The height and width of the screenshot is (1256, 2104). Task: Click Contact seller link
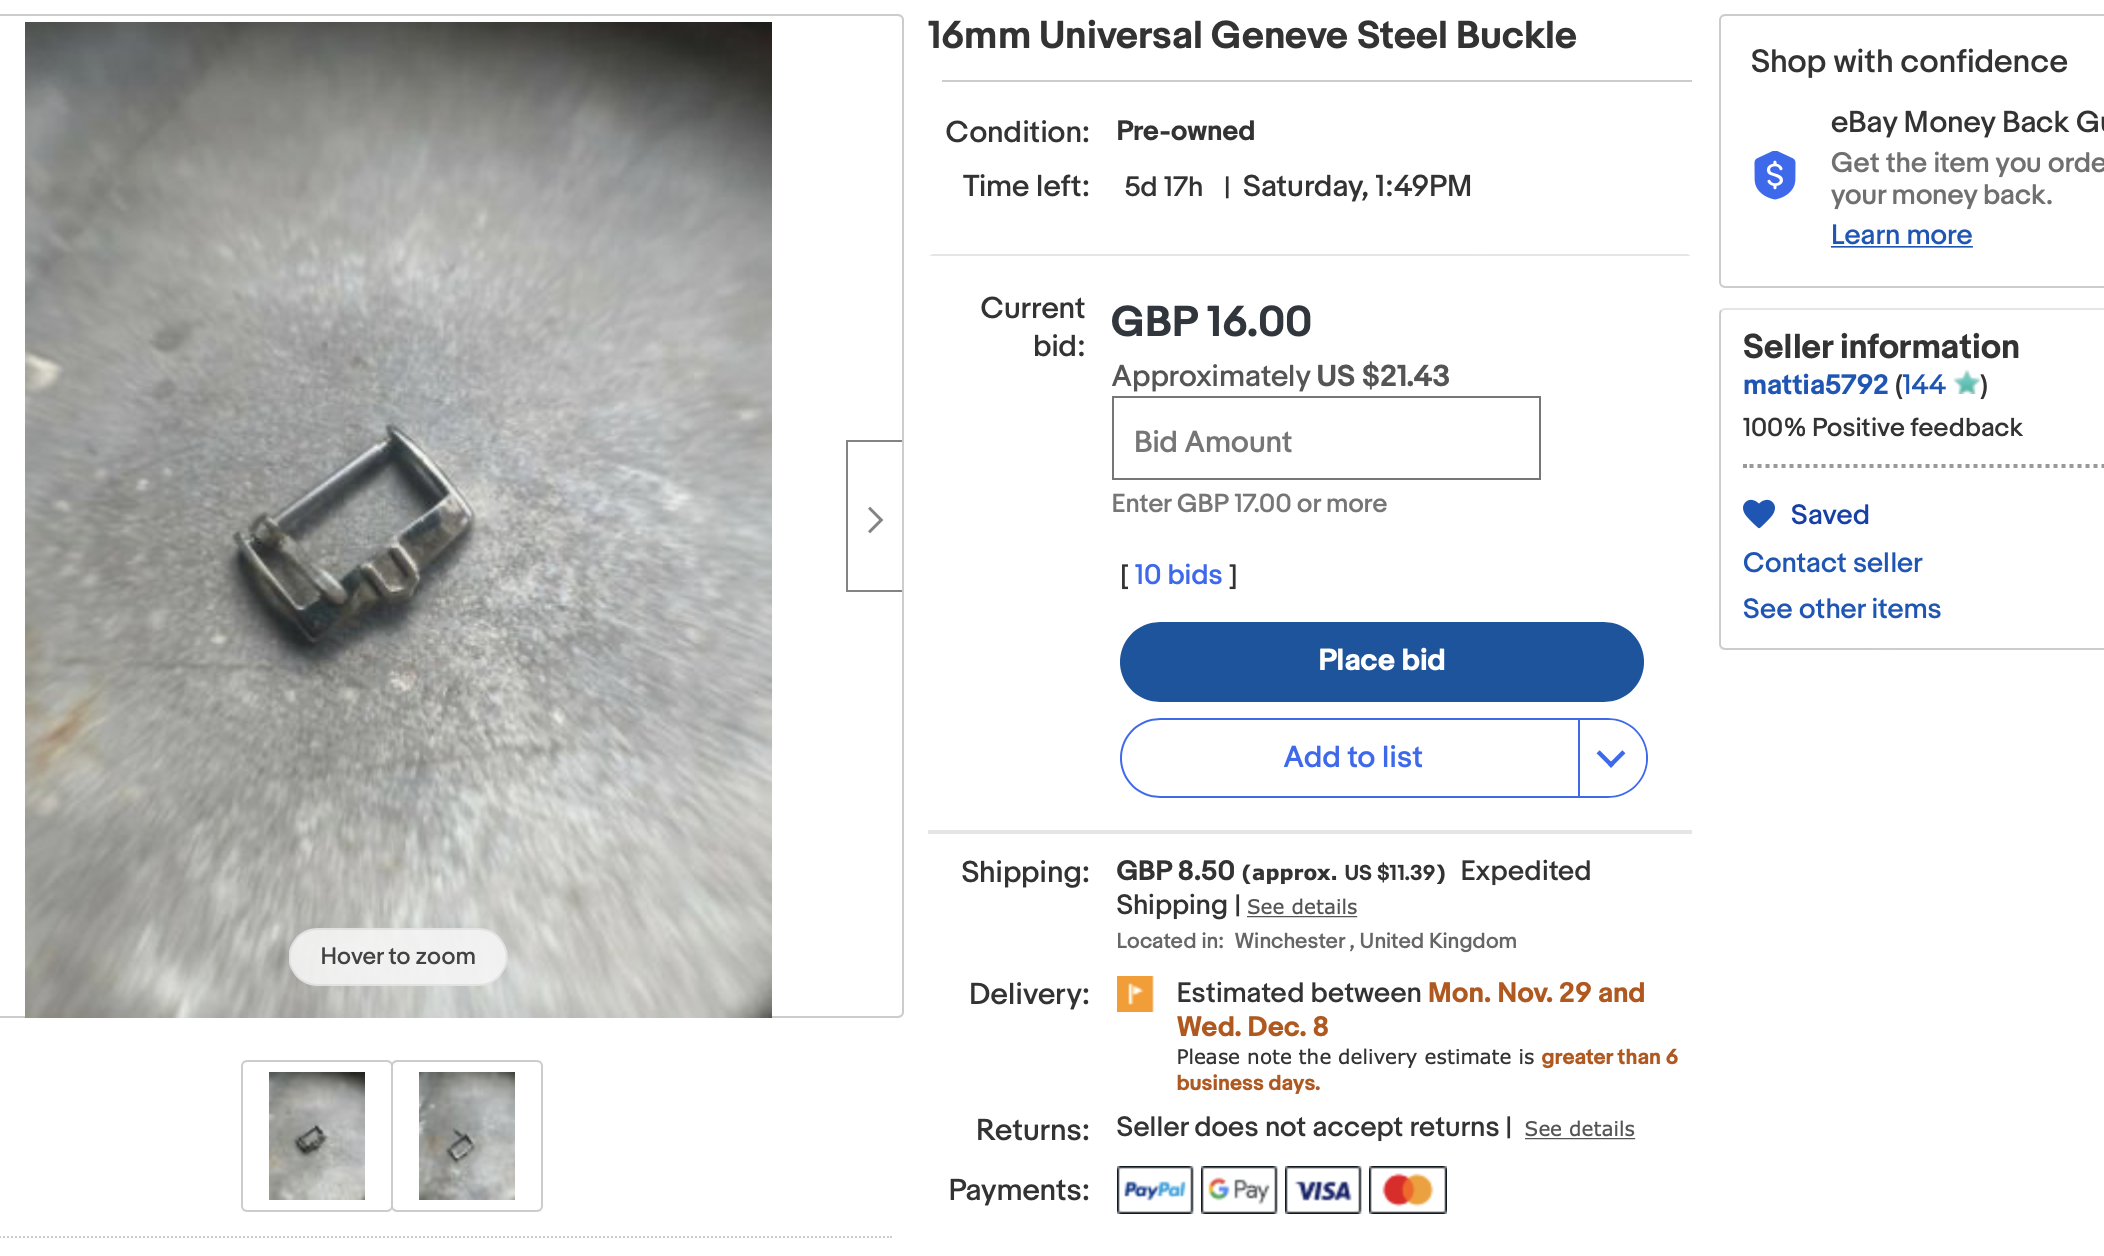1832,563
